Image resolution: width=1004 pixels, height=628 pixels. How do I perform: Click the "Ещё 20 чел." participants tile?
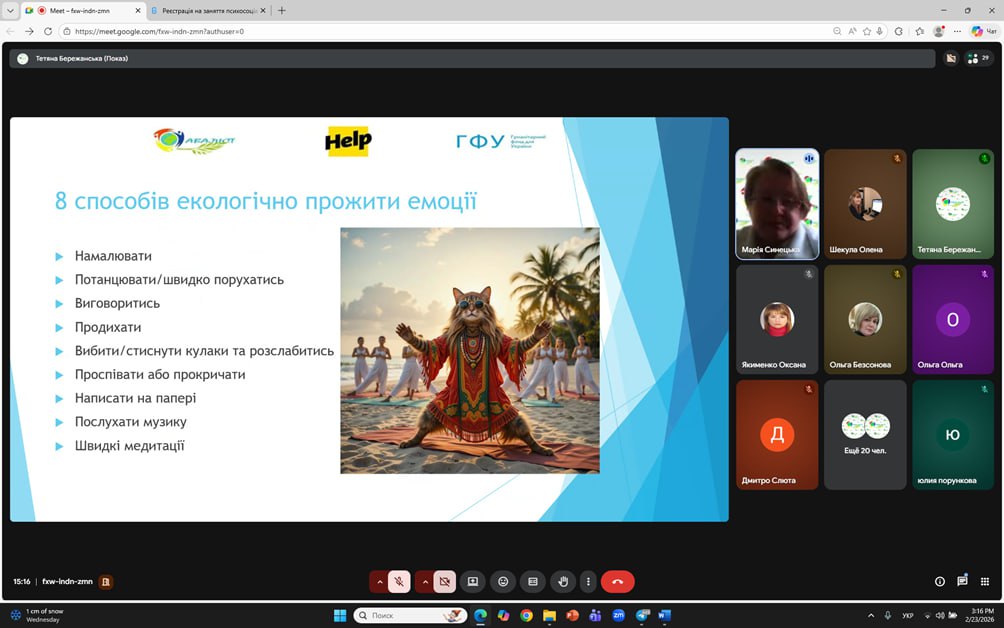coord(865,435)
